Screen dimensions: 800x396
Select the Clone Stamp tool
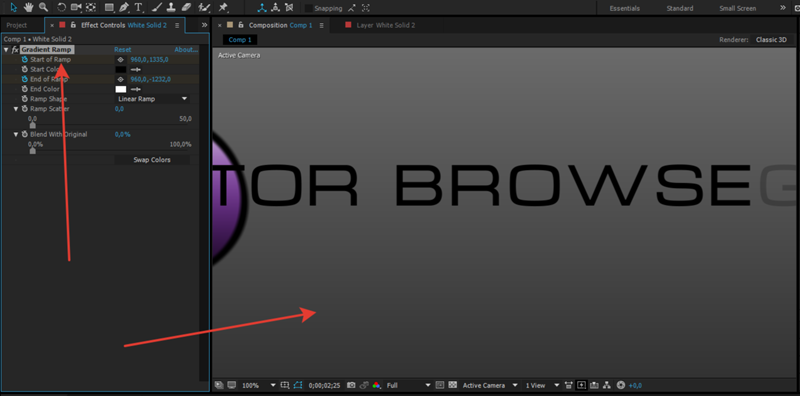click(x=171, y=7)
